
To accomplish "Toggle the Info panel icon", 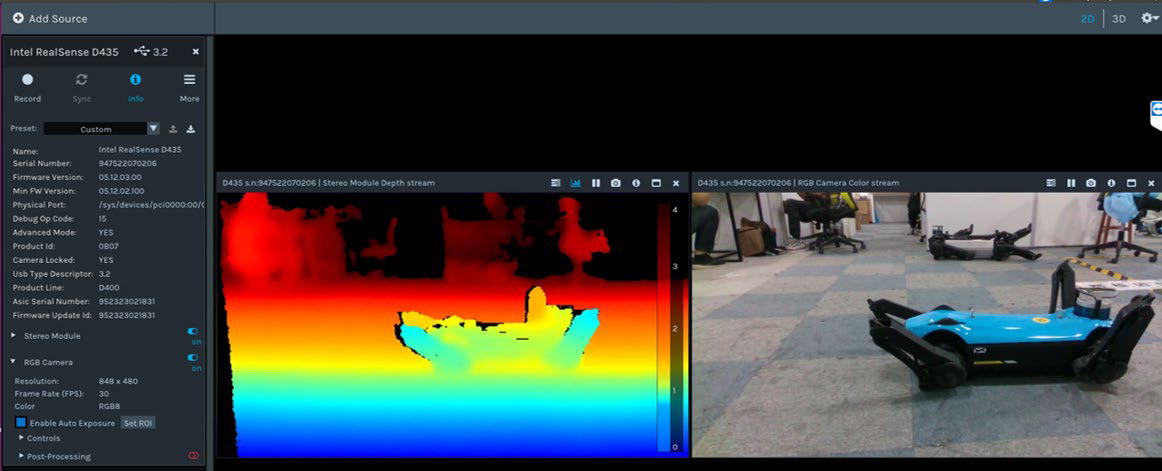I will (136, 79).
